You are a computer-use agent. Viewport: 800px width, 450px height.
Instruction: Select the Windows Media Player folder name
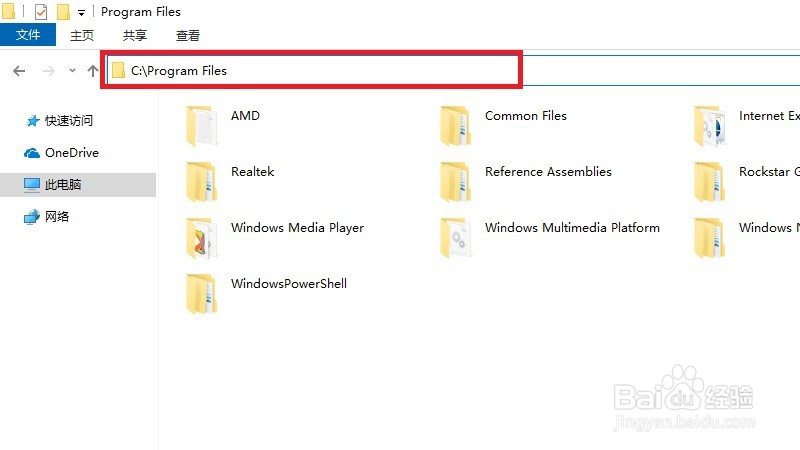[x=297, y=228]
